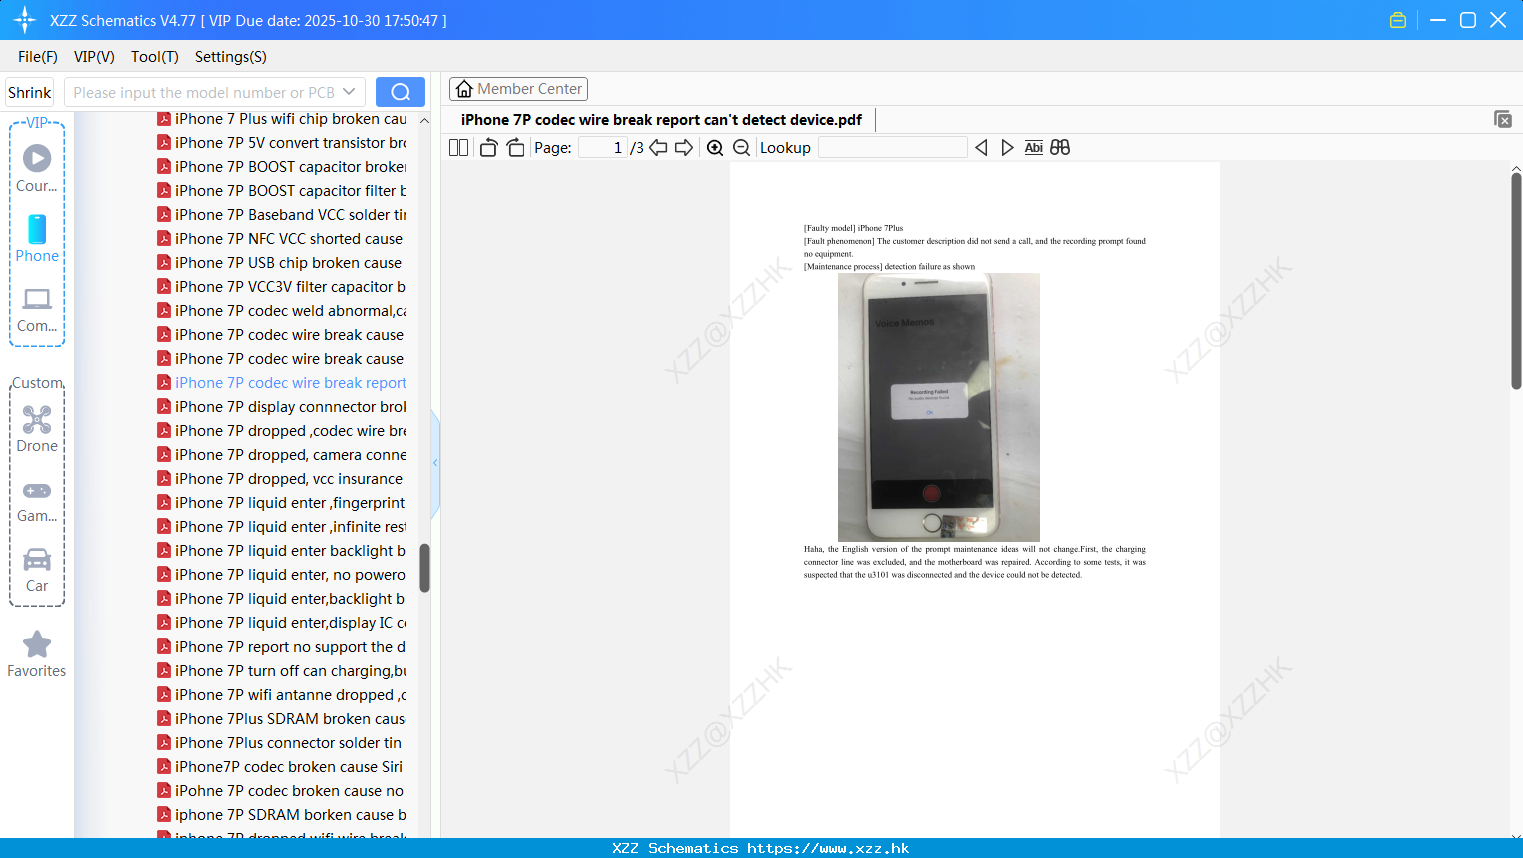Viewport: 1523px width, 858px height.
Task: Click the phone photo in the PDF
Action: tap(938, 407)
